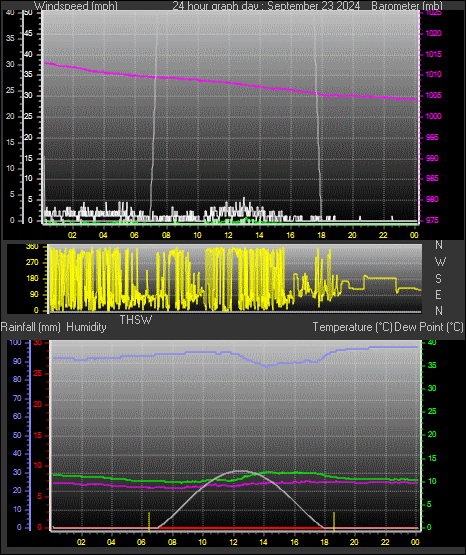466x555 pixels.
Task: Click the Windspeed (mph) axis title
Action: [76, 6]
